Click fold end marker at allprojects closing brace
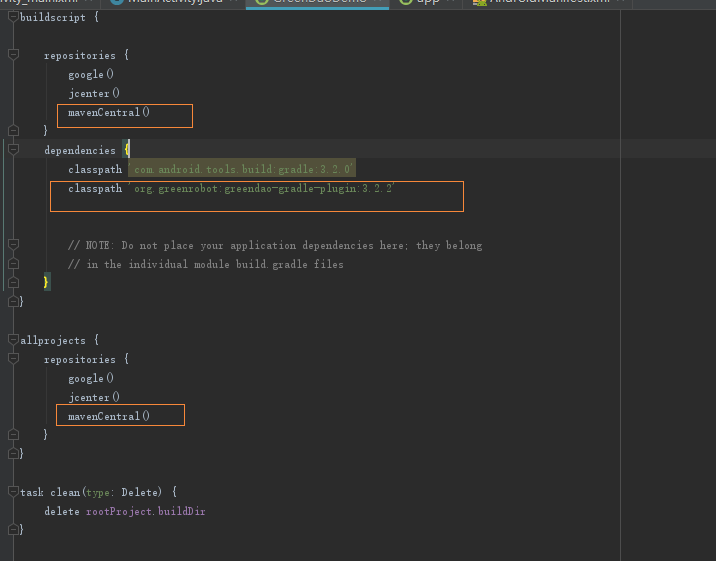716x561 pixels. click(13, 453)
